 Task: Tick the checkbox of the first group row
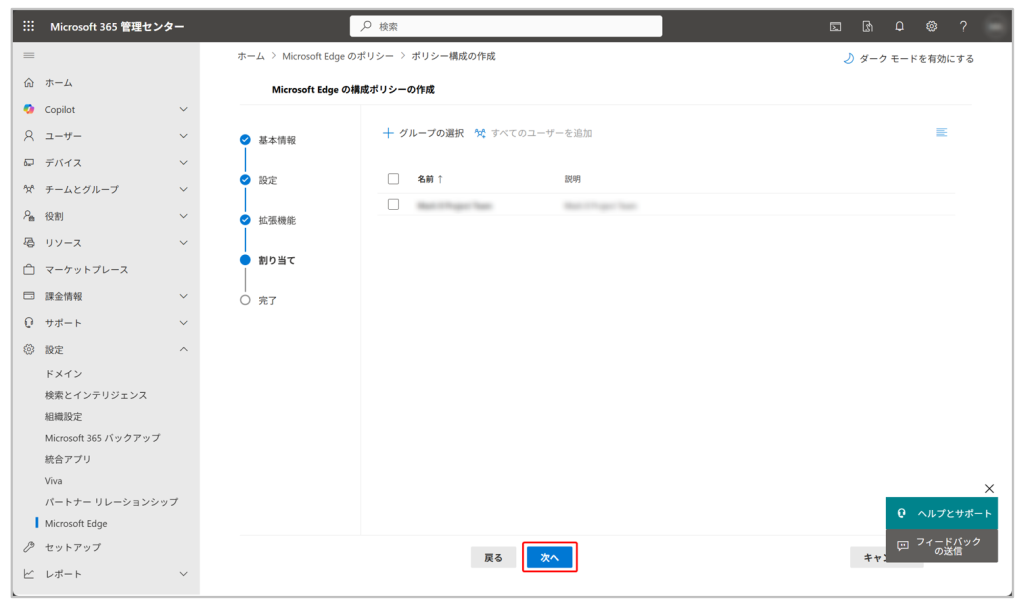[x=393, y=205]
